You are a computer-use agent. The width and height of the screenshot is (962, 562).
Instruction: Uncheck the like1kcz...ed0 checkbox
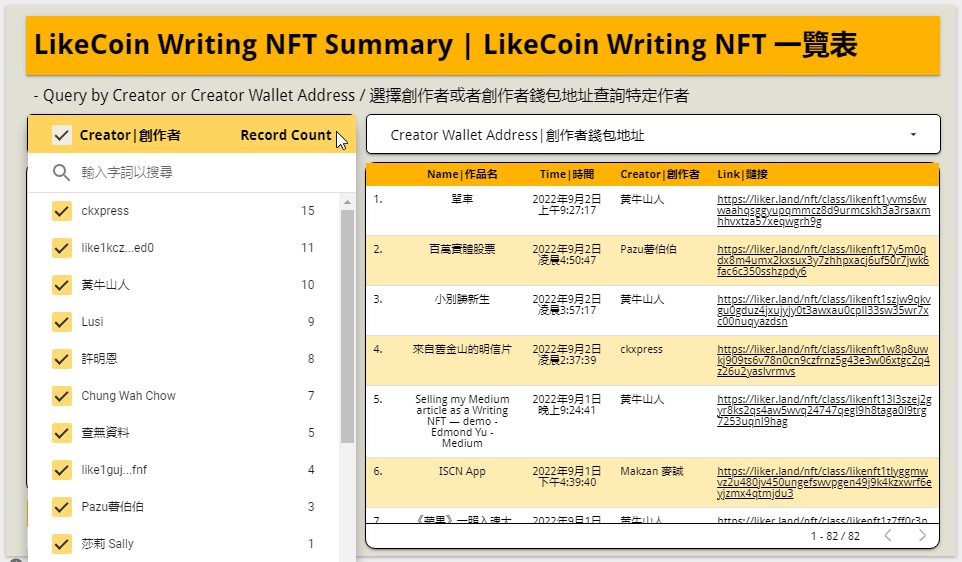point(61,248)
